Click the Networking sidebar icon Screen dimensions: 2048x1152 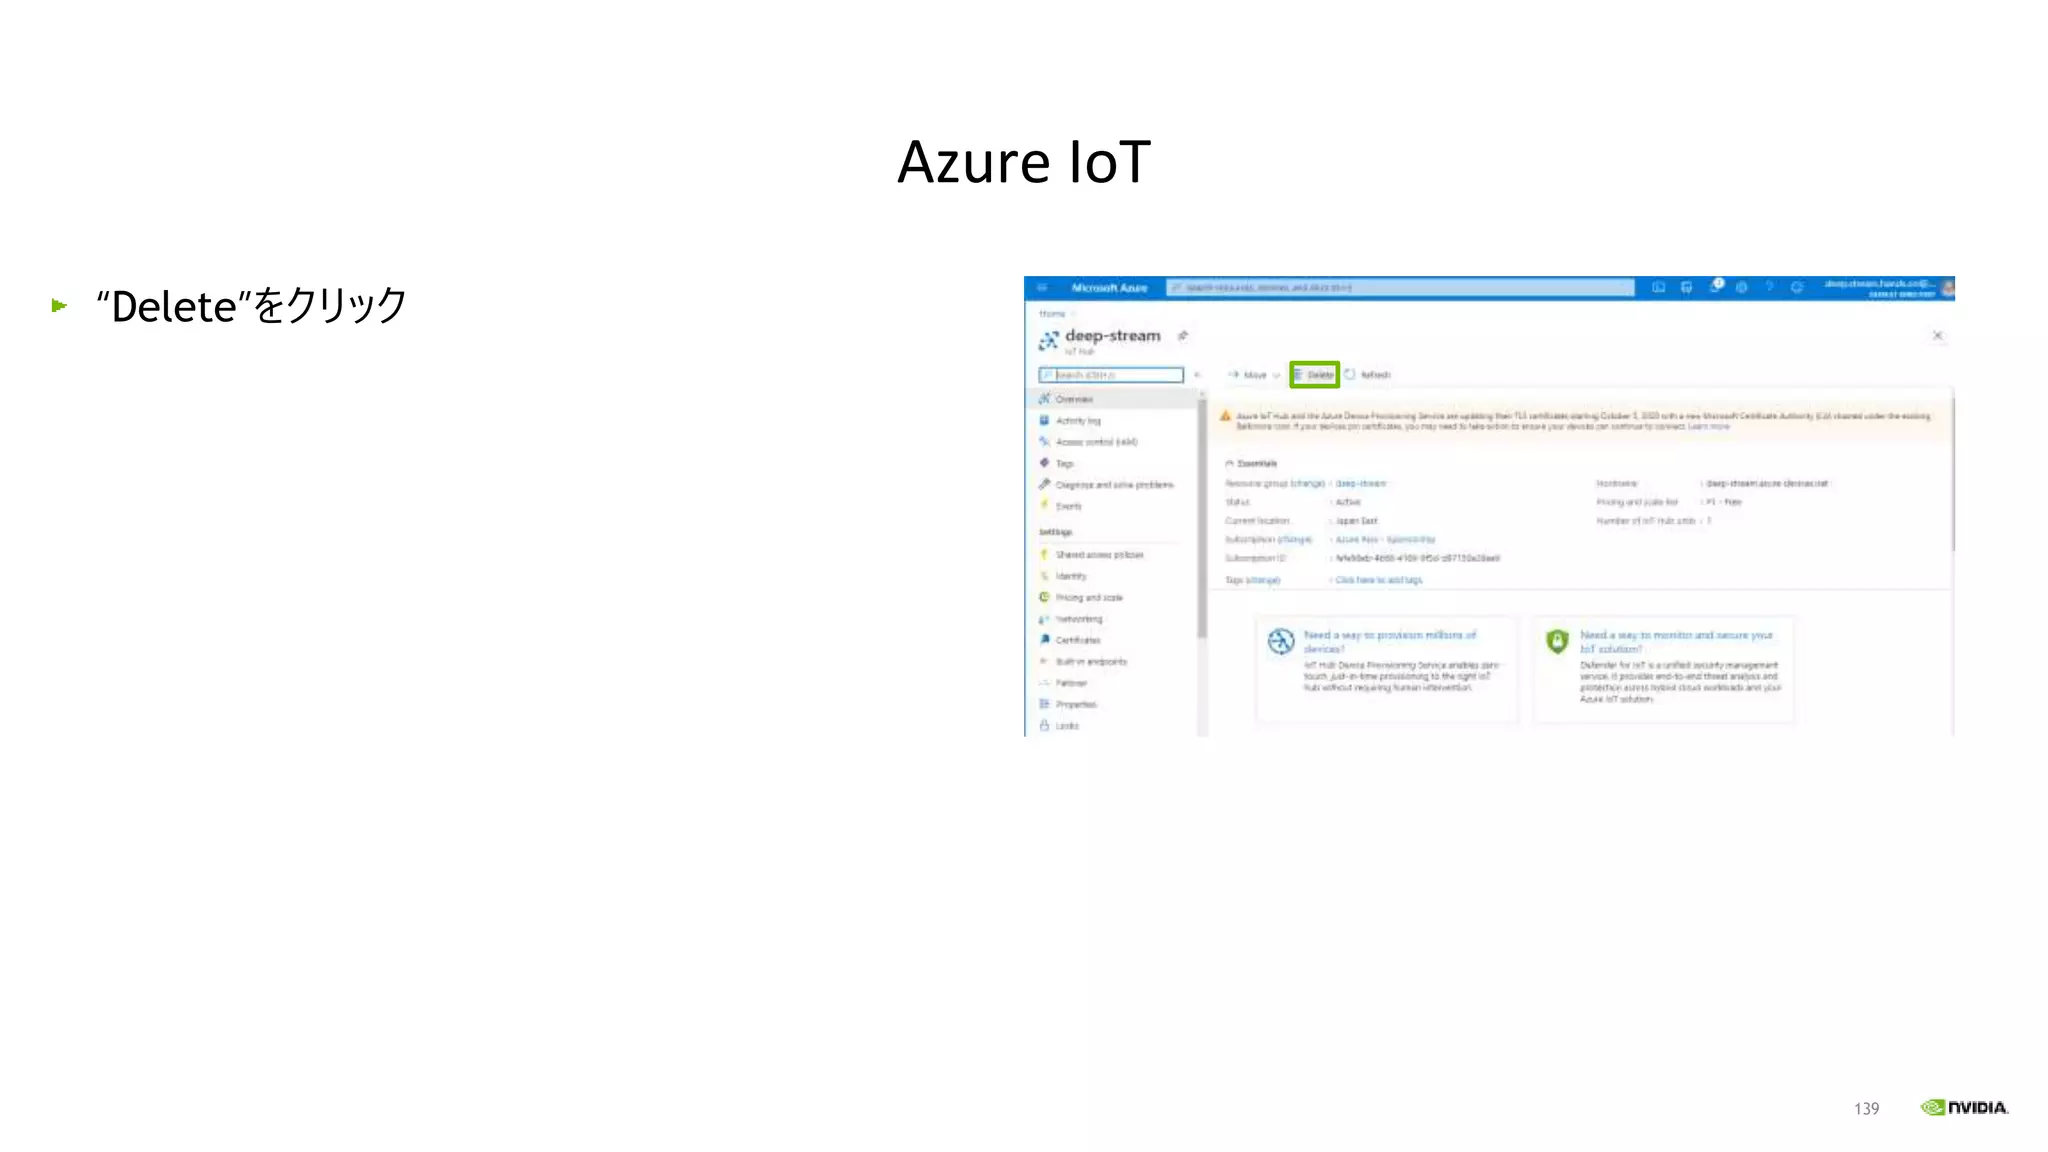(x=1044, y=619)
